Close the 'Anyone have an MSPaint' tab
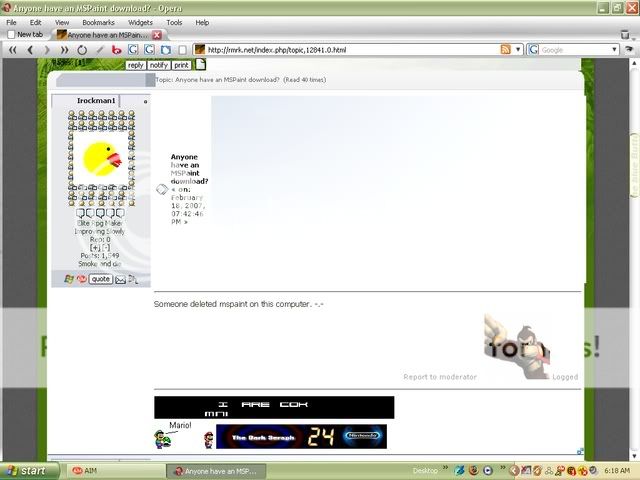Screen dimensions: 640x480 coord(157,35)
